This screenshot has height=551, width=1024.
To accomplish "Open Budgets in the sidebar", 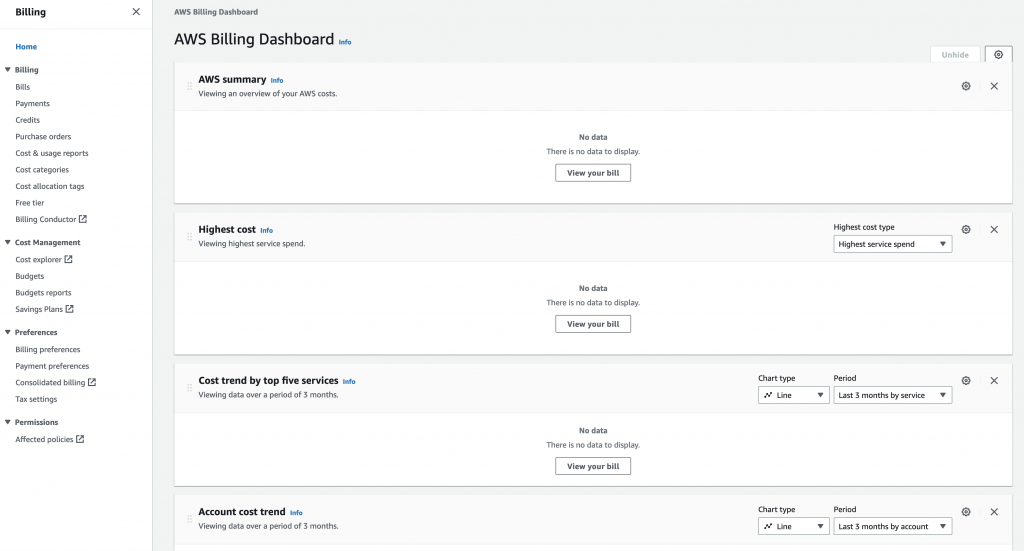I will 30,276.
